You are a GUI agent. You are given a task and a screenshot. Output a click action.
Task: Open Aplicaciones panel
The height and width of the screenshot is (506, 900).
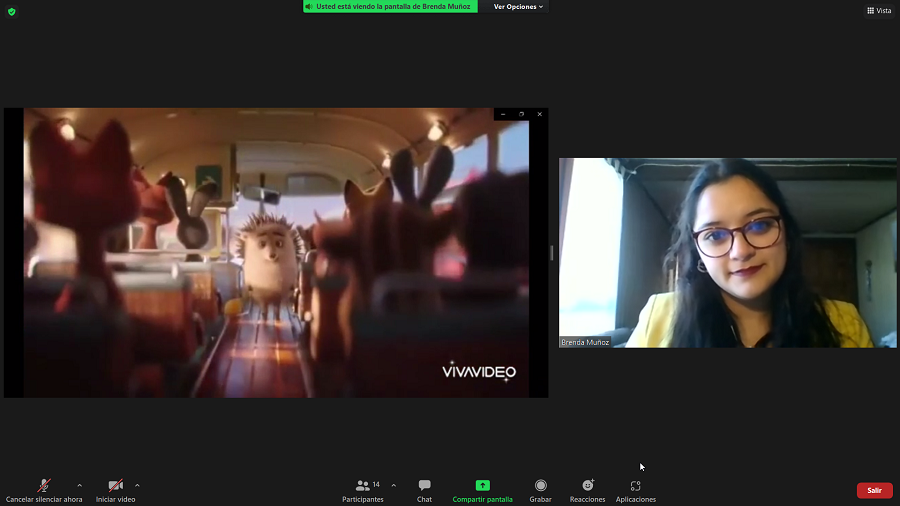[635, 491]
